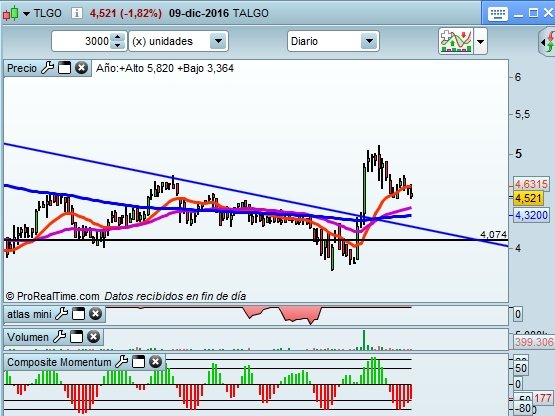Screen dimensions: 555x416
Task: Click the blue 4,3200 price label
Action: coord(531,215)
